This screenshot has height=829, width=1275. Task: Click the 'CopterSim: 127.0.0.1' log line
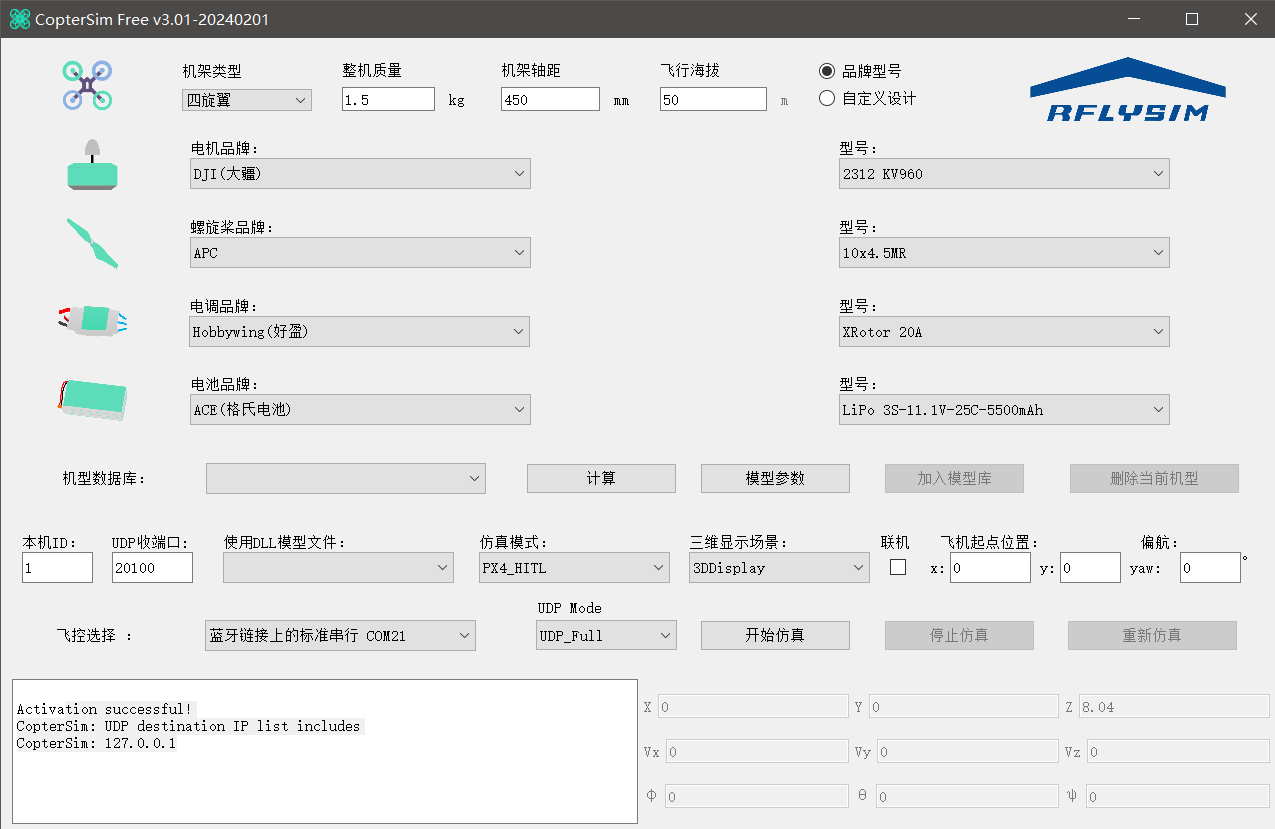[x=96, y=743]
